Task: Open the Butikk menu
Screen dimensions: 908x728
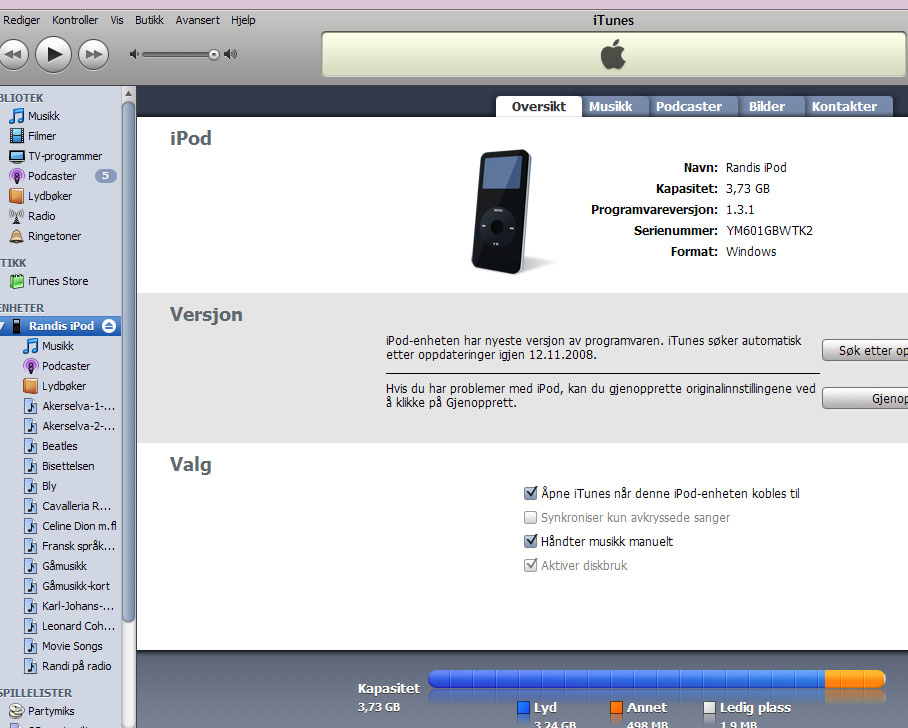Action: click(149, 20)
